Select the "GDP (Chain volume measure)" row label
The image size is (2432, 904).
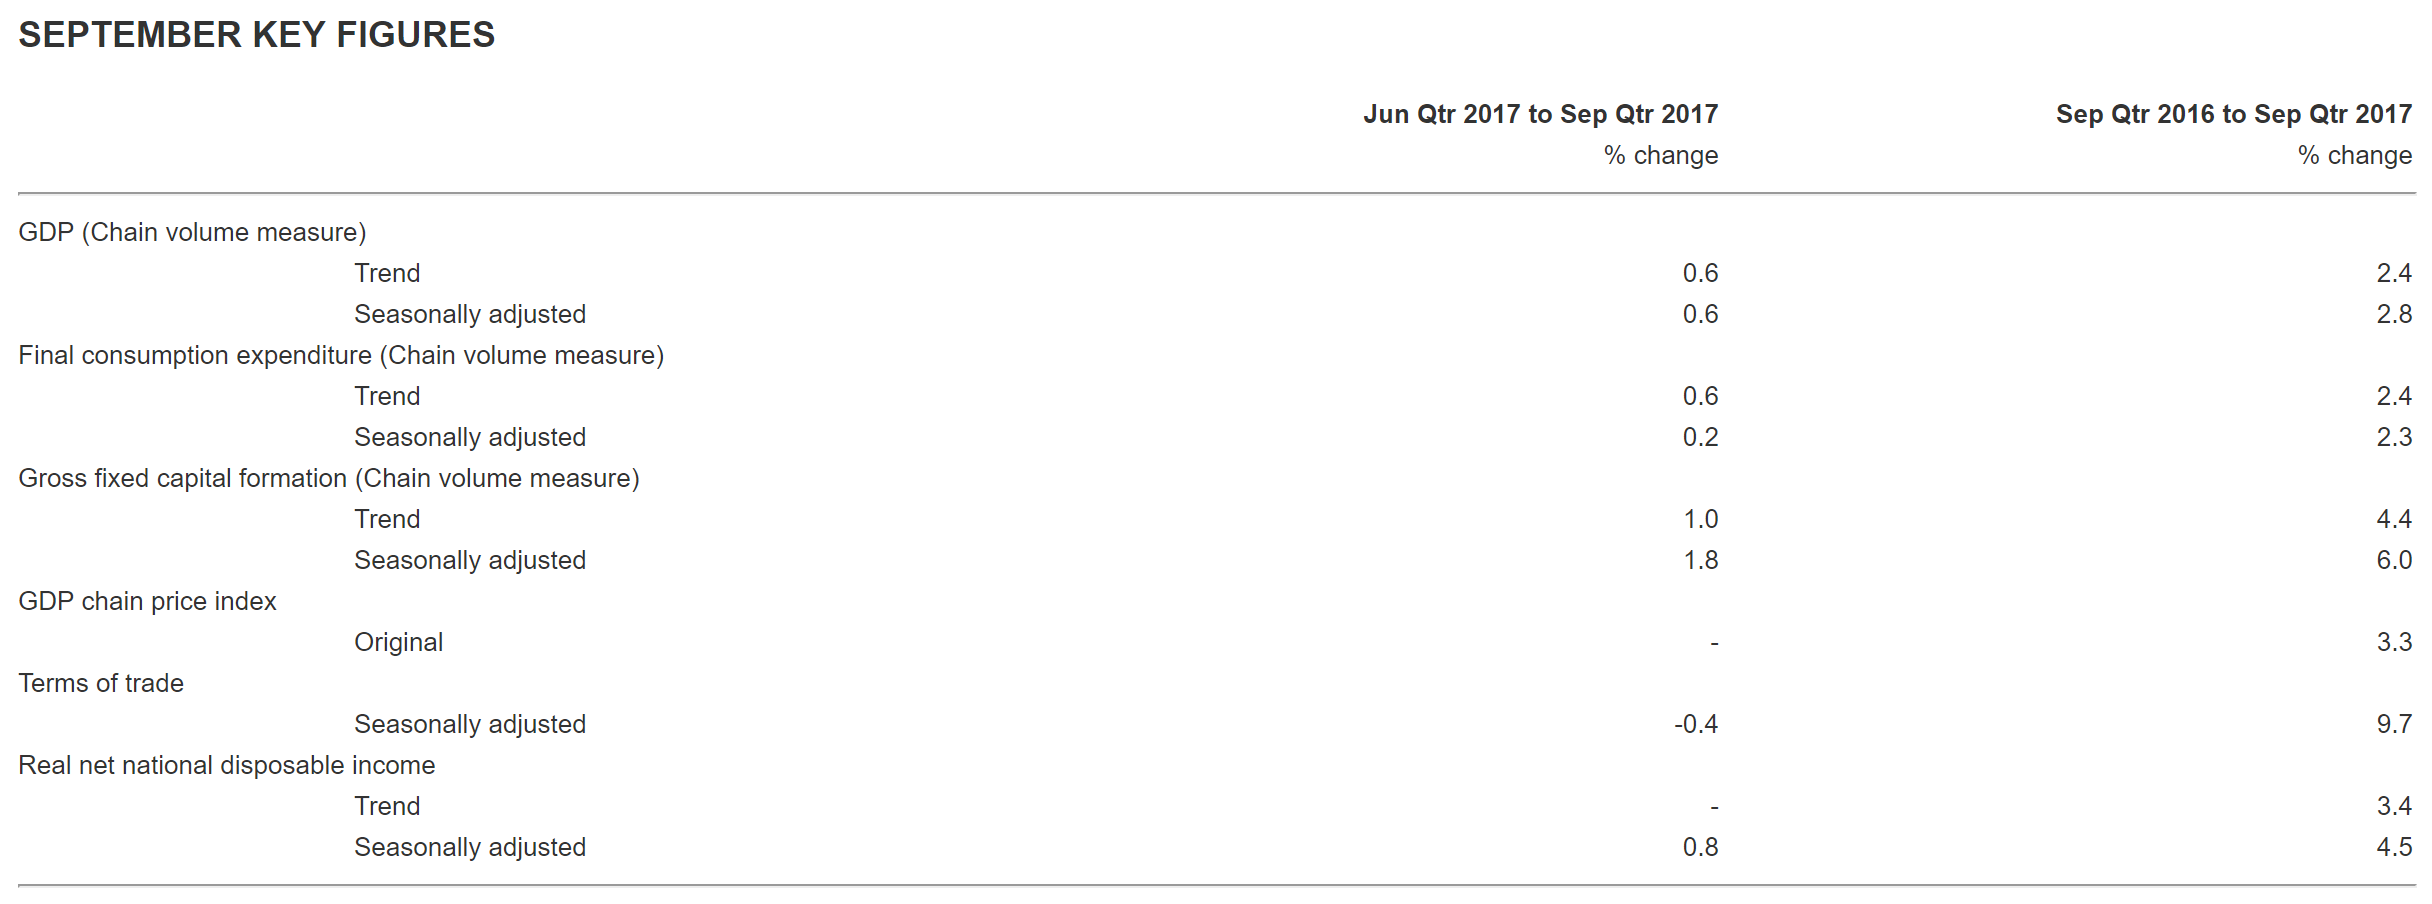point(192,232)
